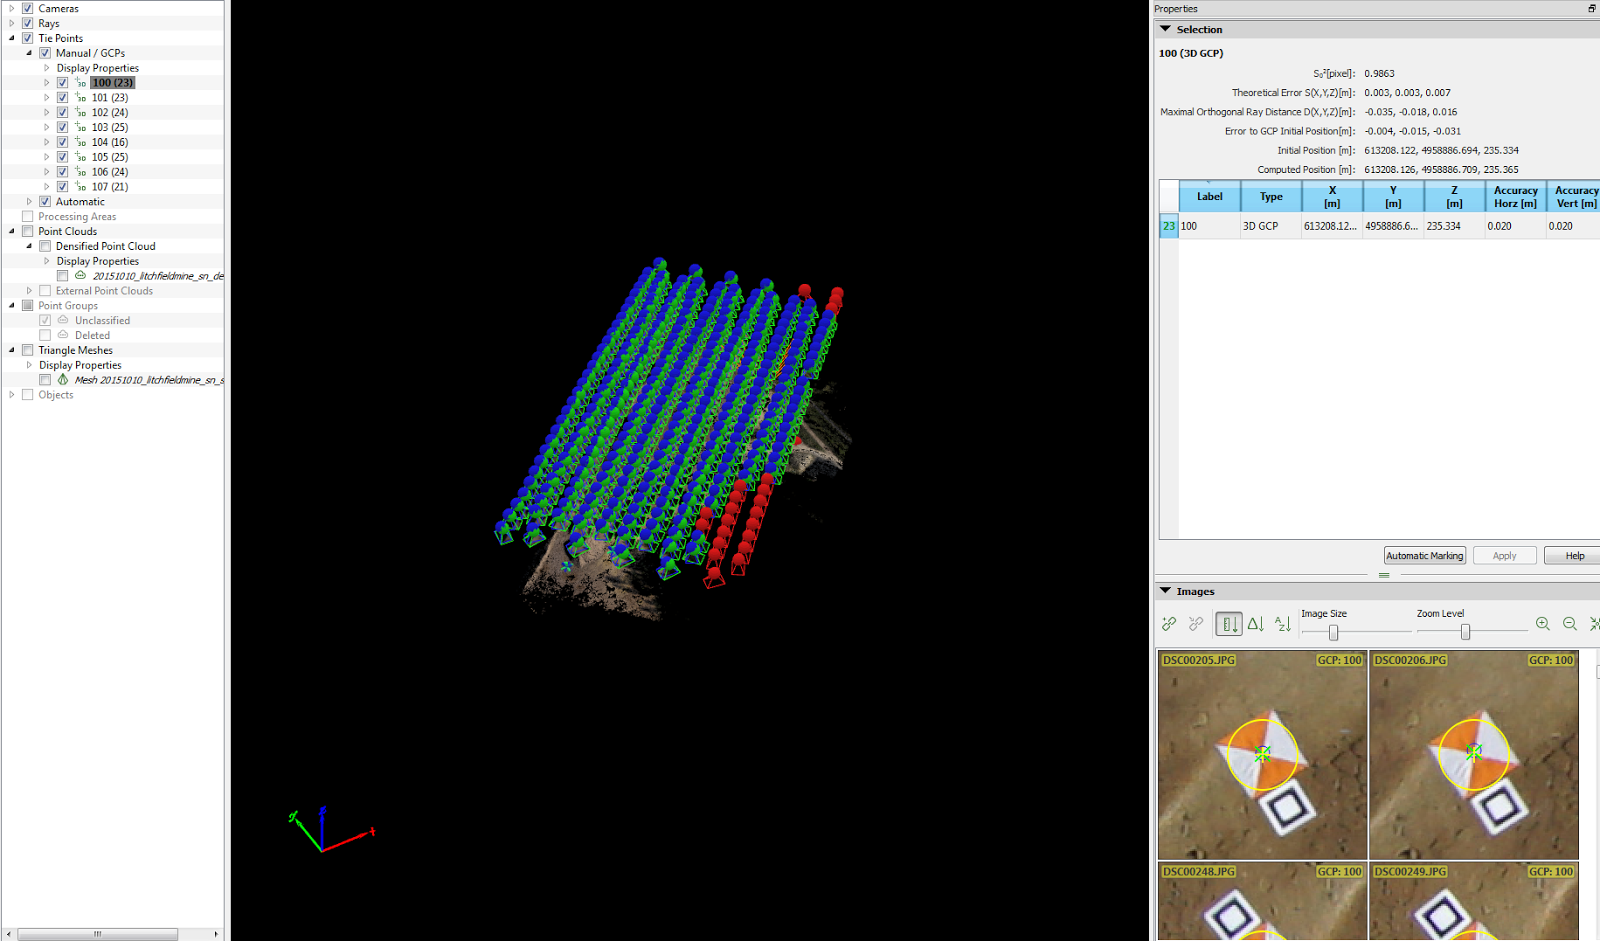This screenshot has height=941, width=1600.
Task: Click the zoom in magnifier icon
Action: (x=1543, y=624)
